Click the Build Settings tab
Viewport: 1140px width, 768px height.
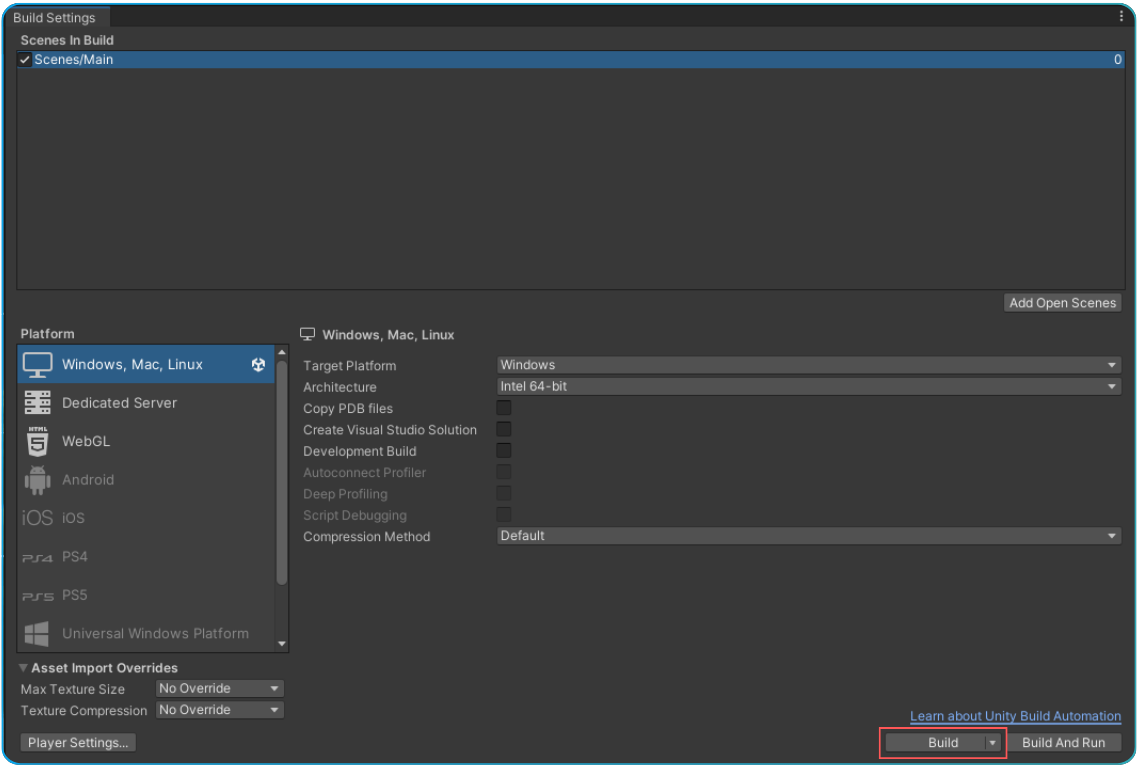tap(54, 18)
